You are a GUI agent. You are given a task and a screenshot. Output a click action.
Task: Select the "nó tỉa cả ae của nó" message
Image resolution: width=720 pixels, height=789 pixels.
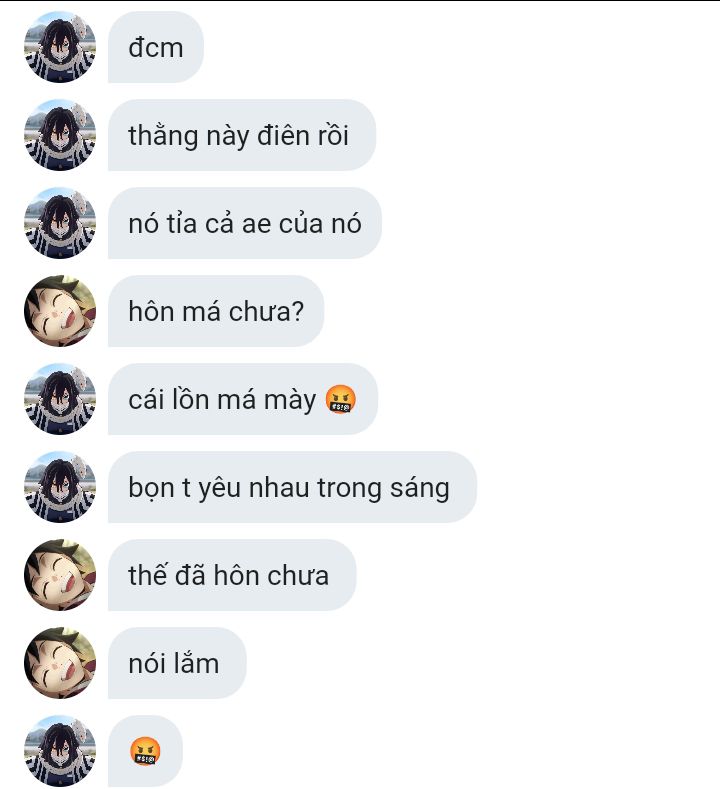coord(245,223)
